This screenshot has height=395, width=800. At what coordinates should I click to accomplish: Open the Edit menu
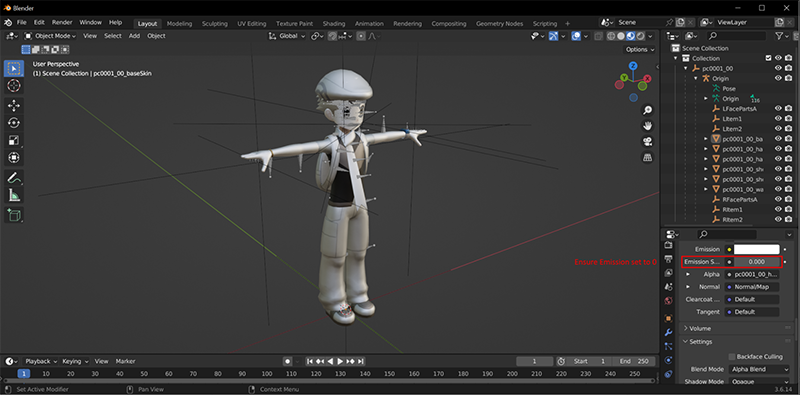tap(39, 23)
